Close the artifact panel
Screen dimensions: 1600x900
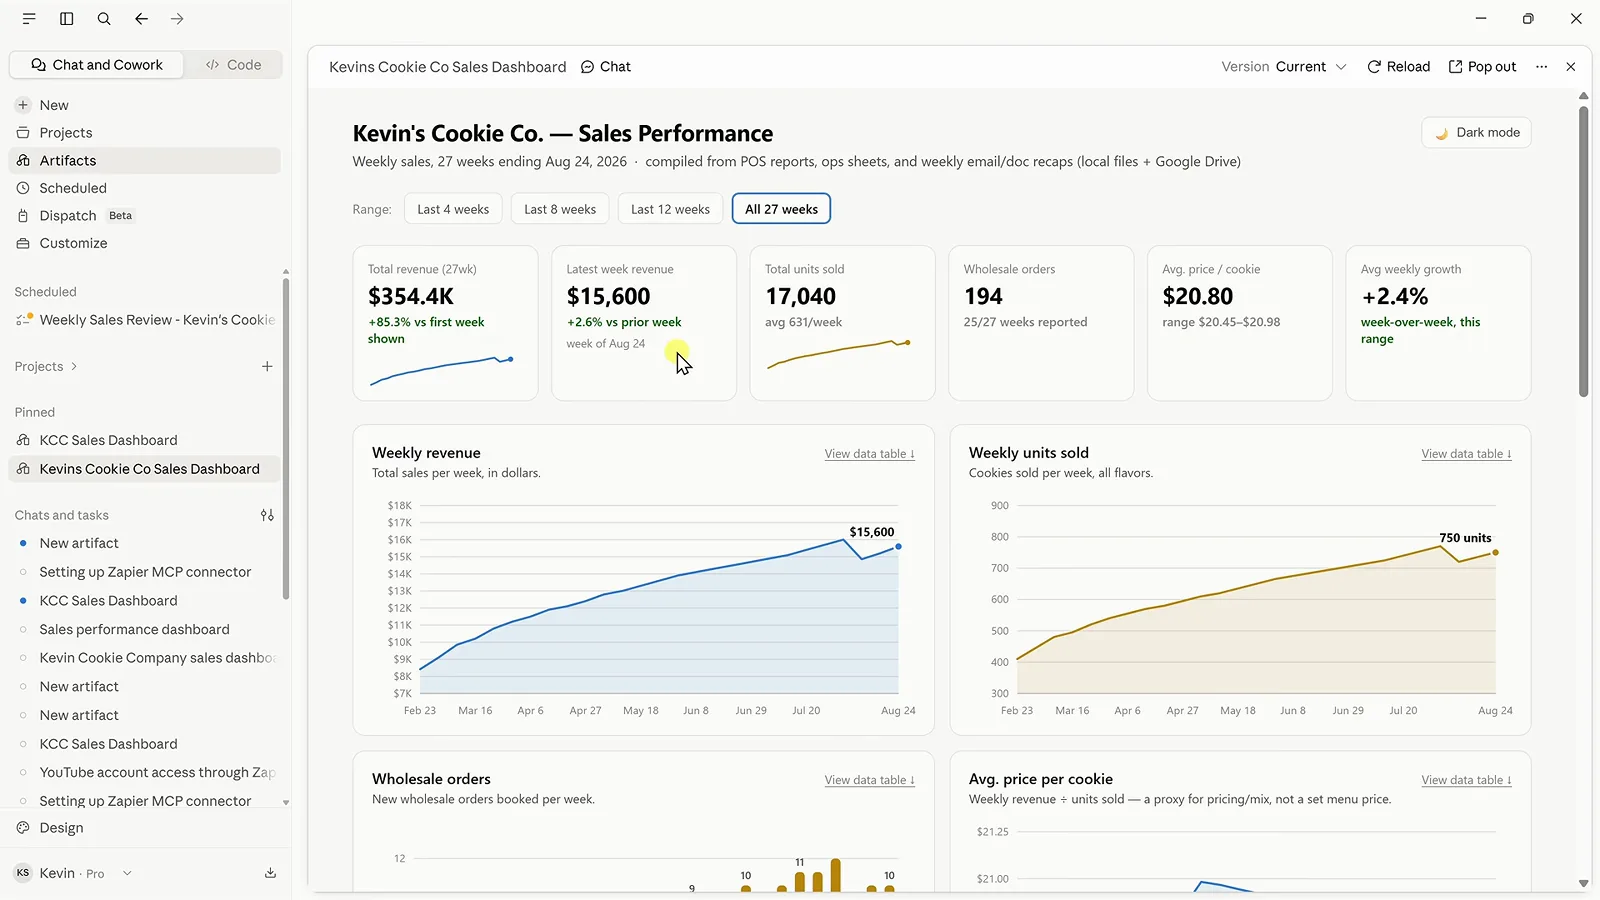(1571, 67)
